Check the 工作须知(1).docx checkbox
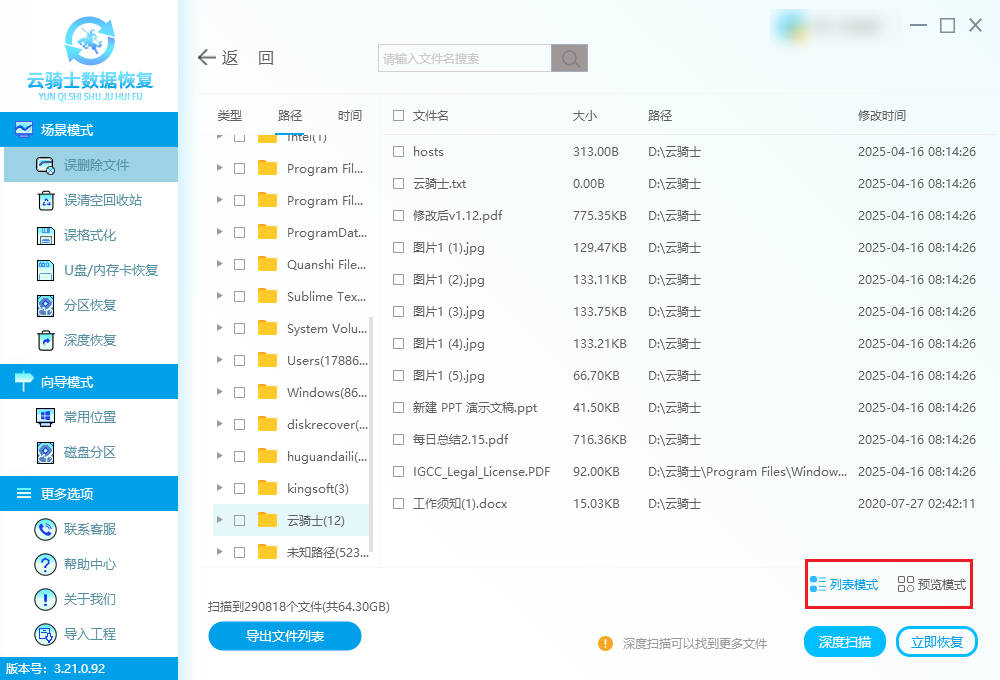Viewport: 1000px width, 680px height. tap(399, 503)
